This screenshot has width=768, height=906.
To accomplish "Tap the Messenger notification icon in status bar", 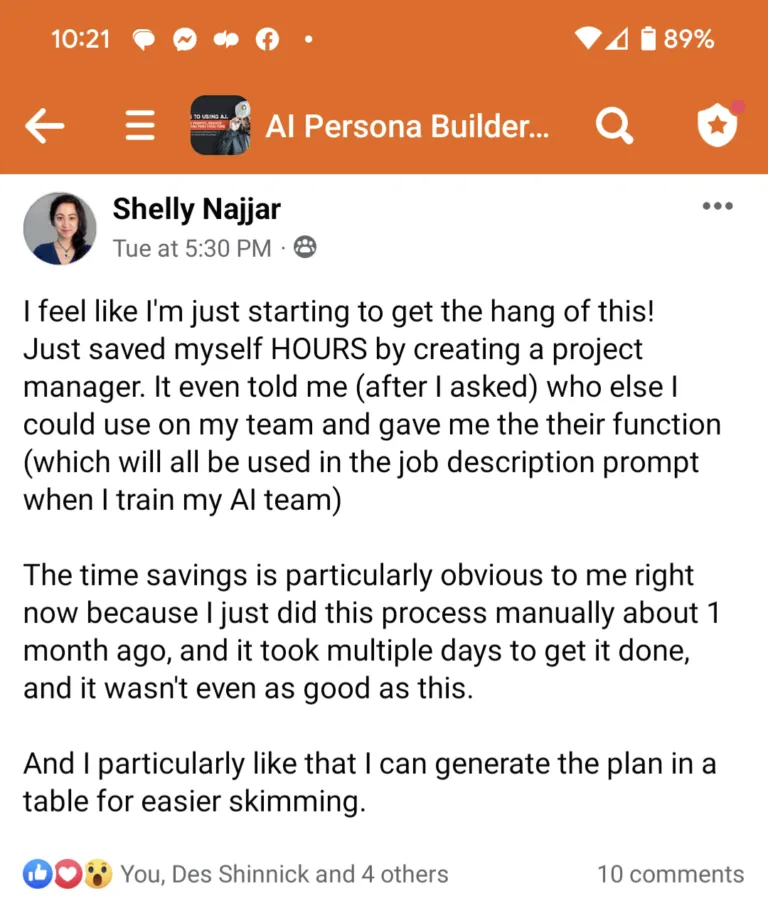I will [185, 39].
